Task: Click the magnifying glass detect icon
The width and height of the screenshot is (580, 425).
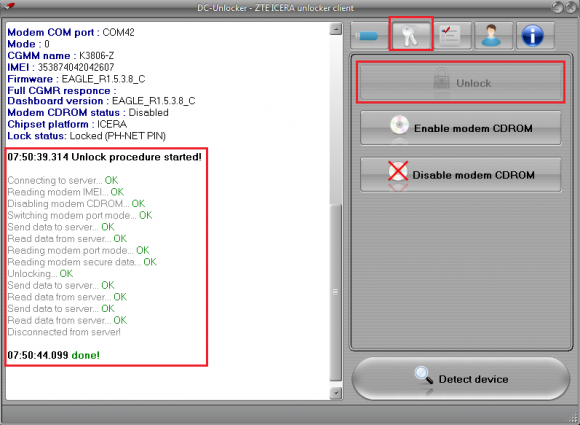Action: (x=424, y=375)
